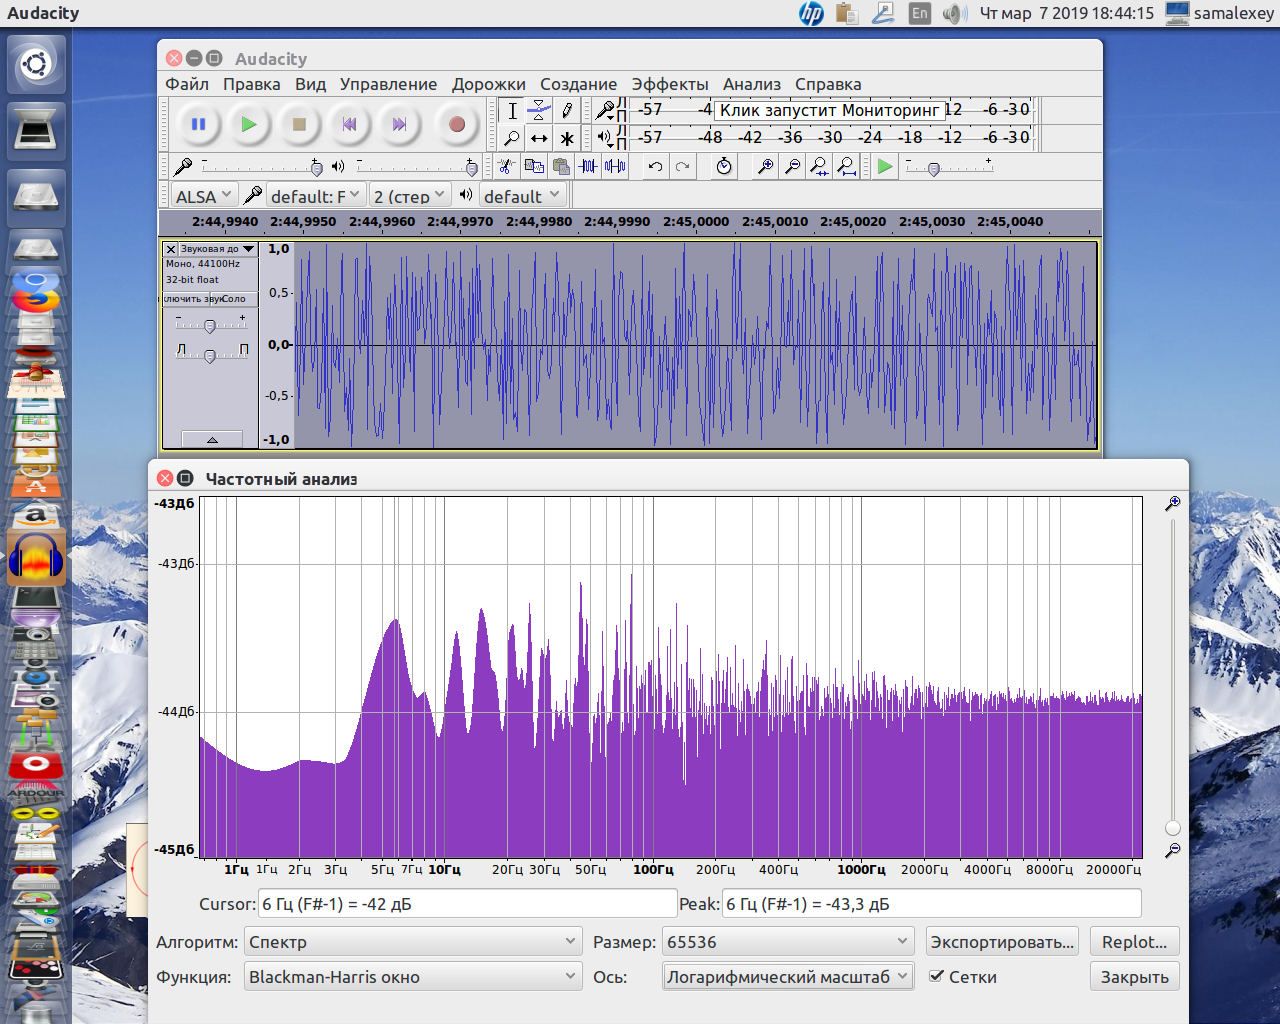The height and width of the screenshot is (1024, 1280).
Task: Click the Replot button
Action: click(1135, 942)
